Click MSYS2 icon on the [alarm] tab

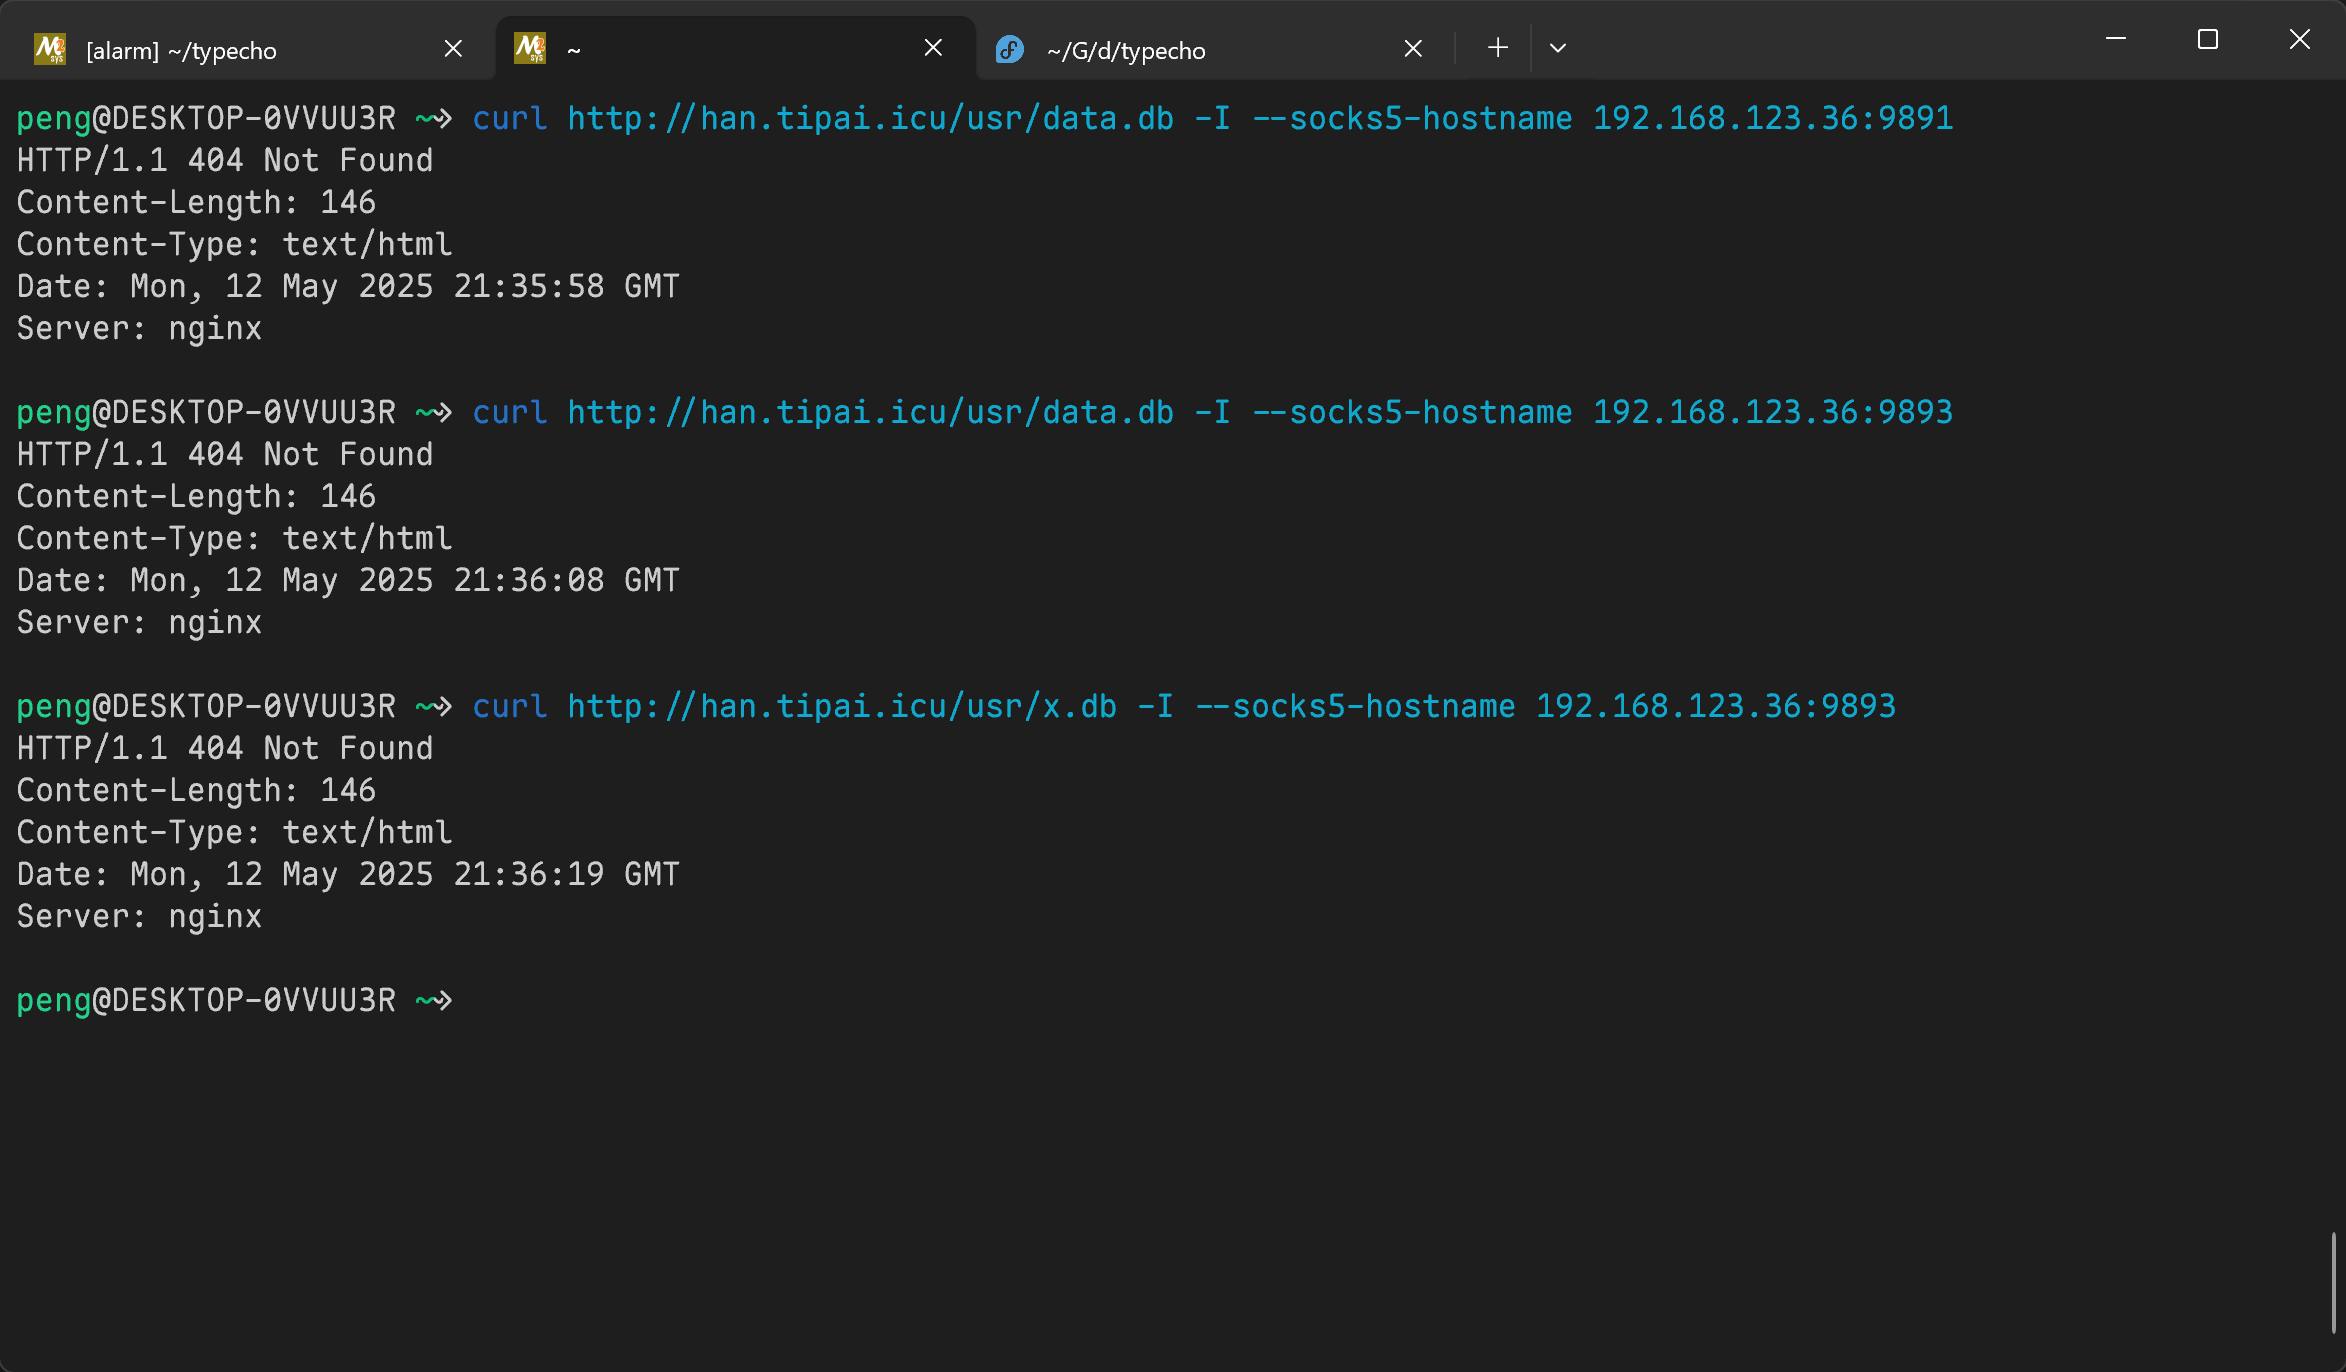49,49
